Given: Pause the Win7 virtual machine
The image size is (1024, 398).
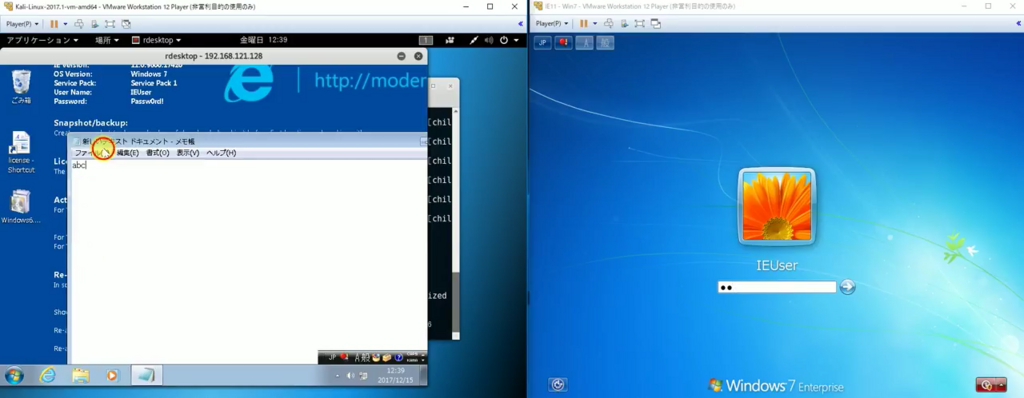Looking at the screenshot, I should [584, 24].
